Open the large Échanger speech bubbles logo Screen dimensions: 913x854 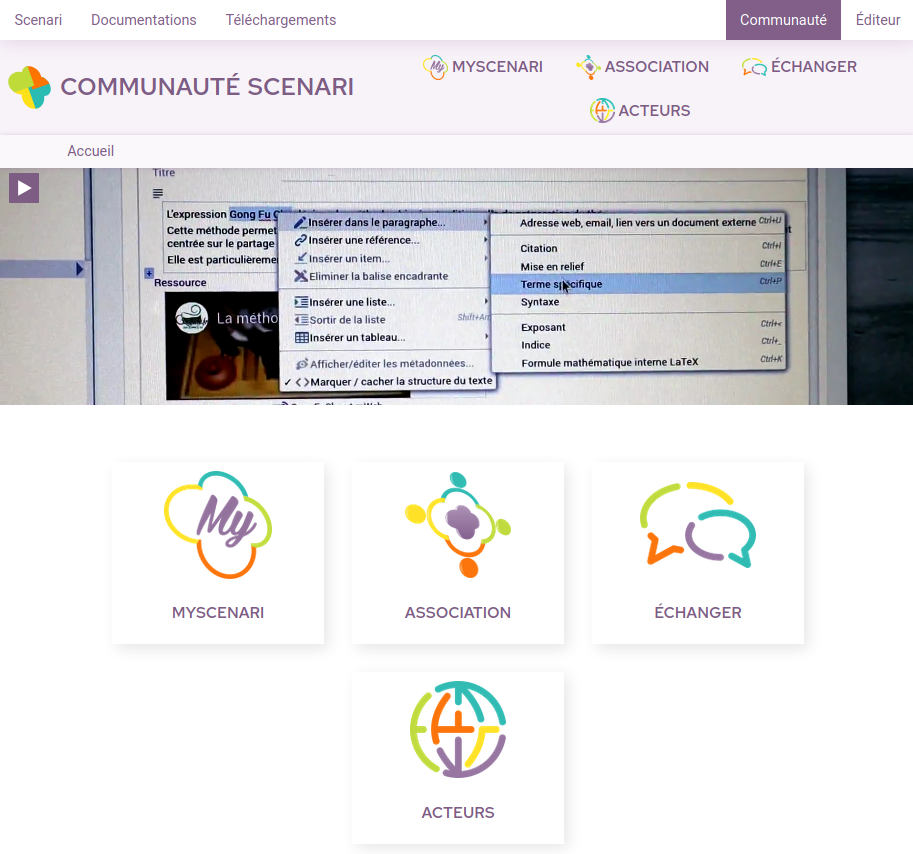[x=698, y=525]
